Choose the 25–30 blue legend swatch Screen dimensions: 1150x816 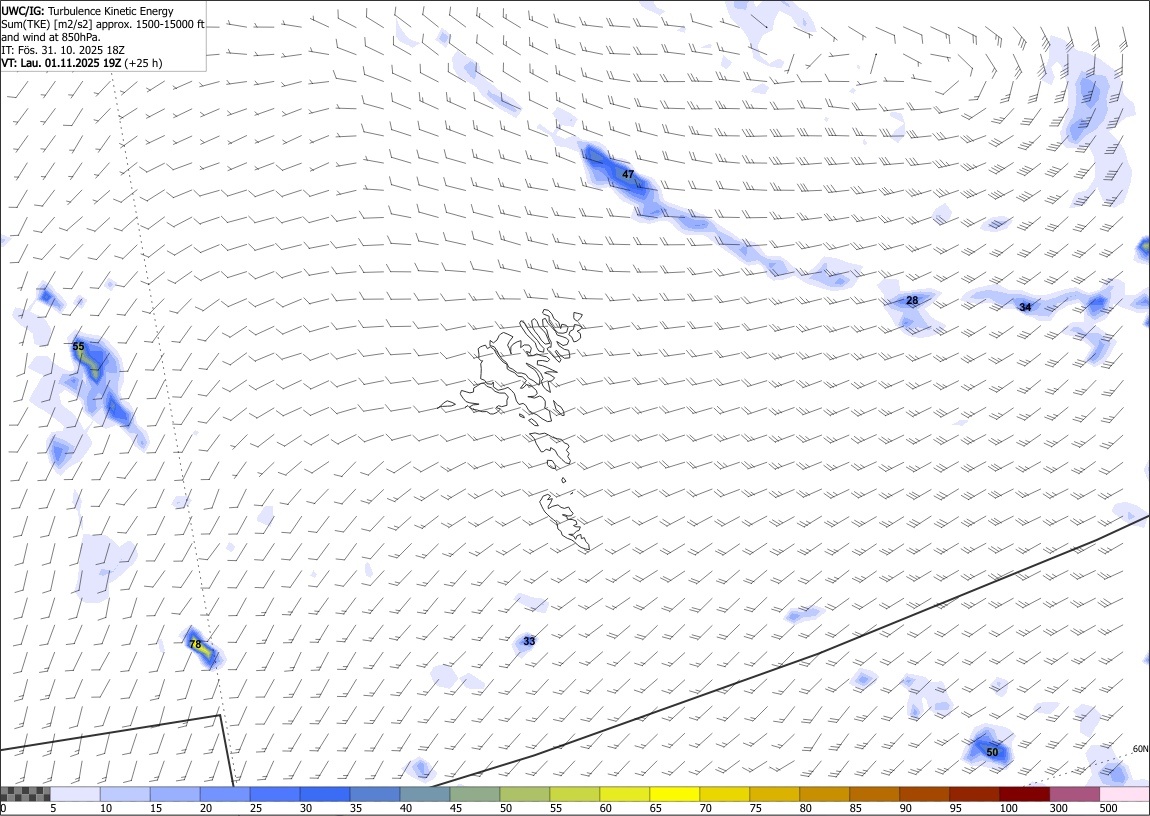(x=275, y=794)
